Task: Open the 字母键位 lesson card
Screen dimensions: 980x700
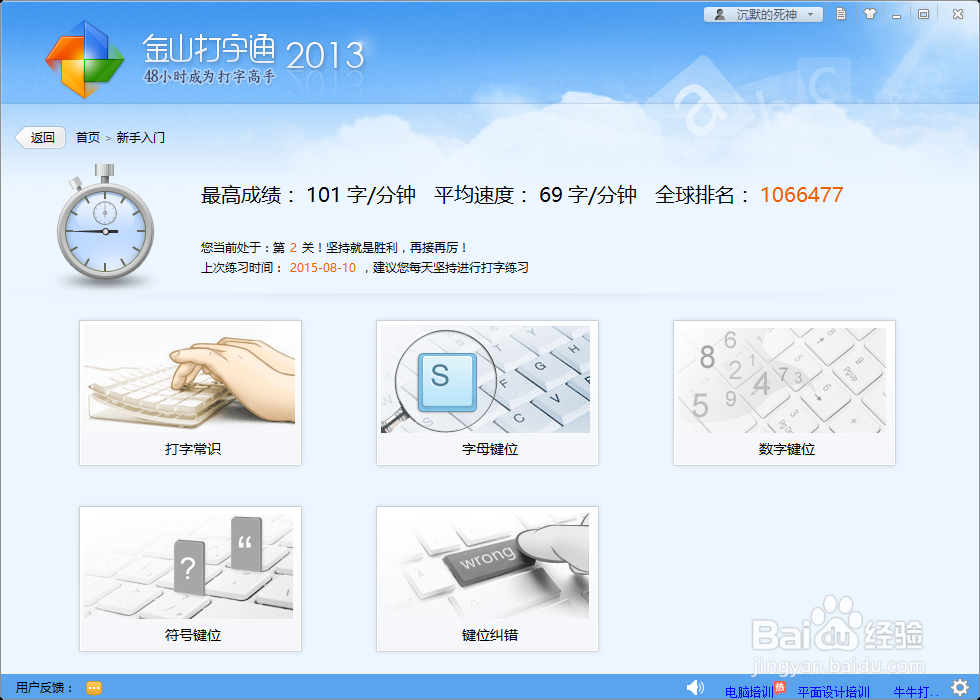Action: (x=488, y=393)
